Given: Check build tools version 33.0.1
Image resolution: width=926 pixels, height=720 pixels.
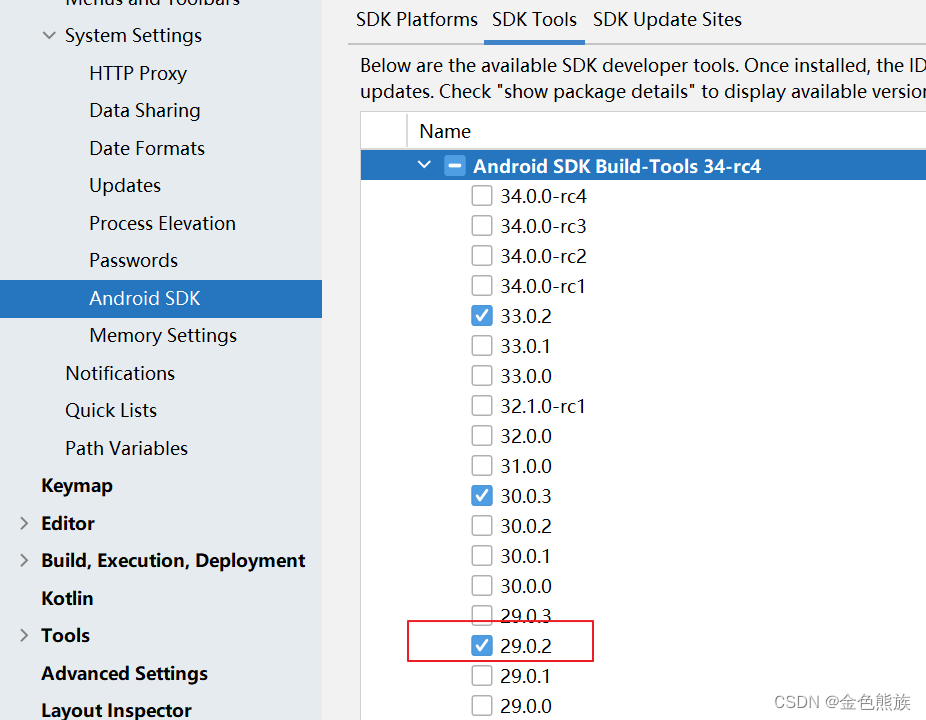Looking at the screenshot, I should pyautogui.click(x=482, y=346).
